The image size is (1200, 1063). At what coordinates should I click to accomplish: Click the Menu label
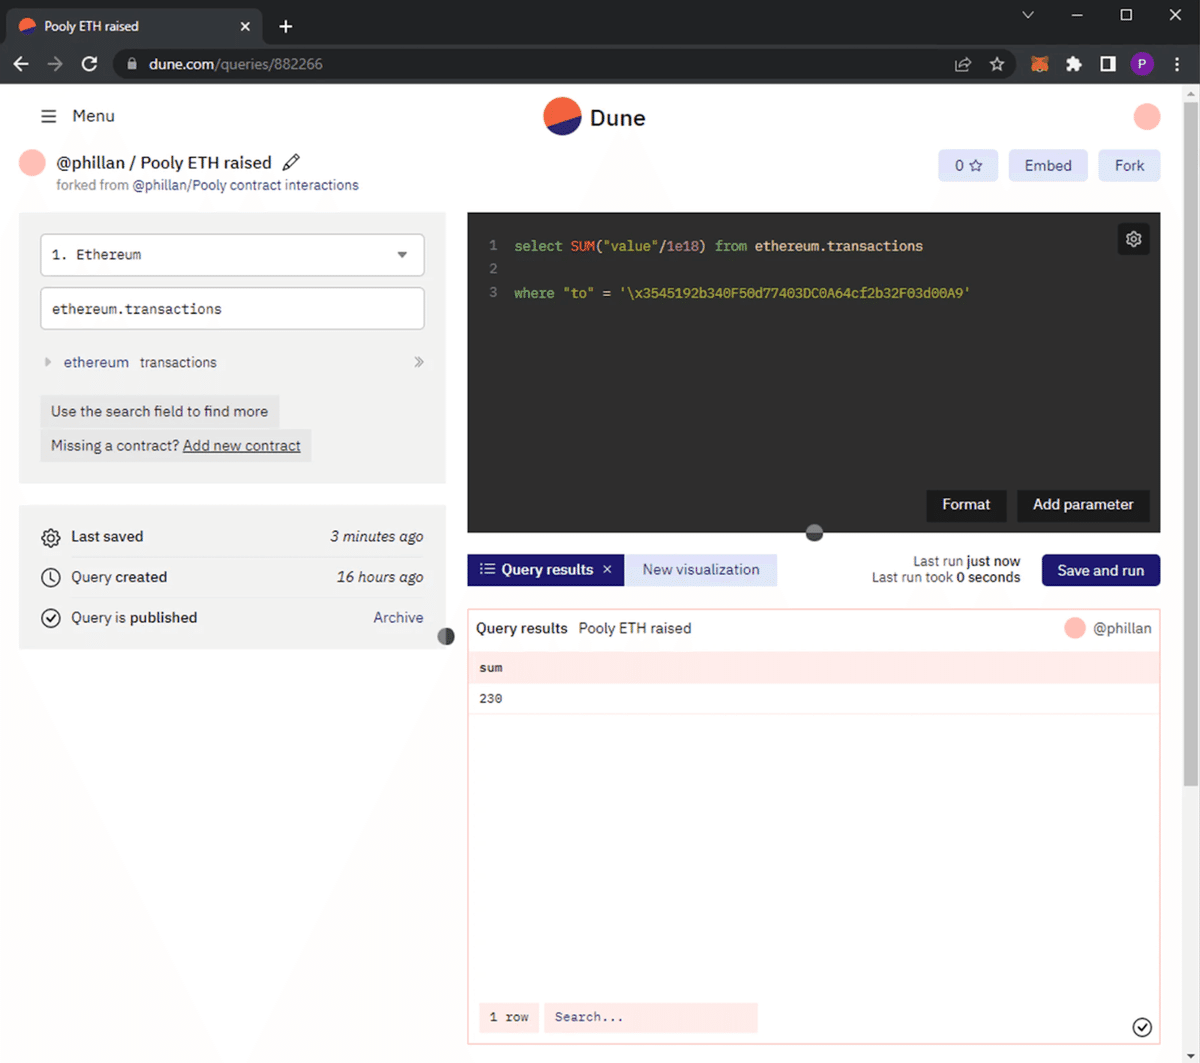coord(93,116)
